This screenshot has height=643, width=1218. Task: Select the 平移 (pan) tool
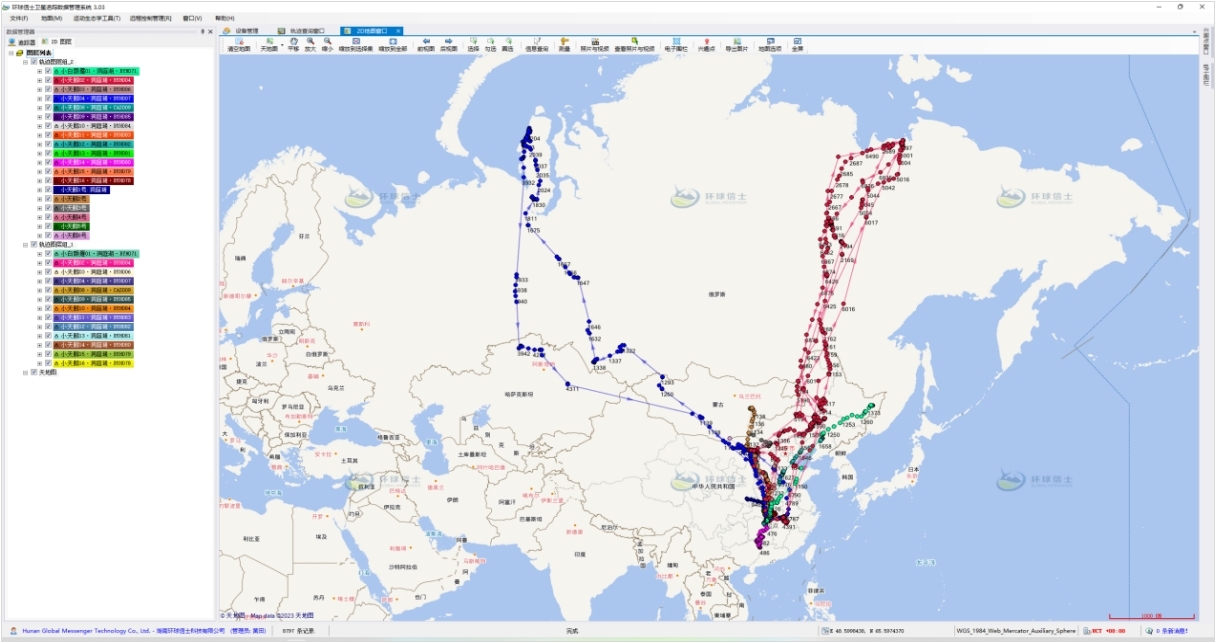pos(293,44)
